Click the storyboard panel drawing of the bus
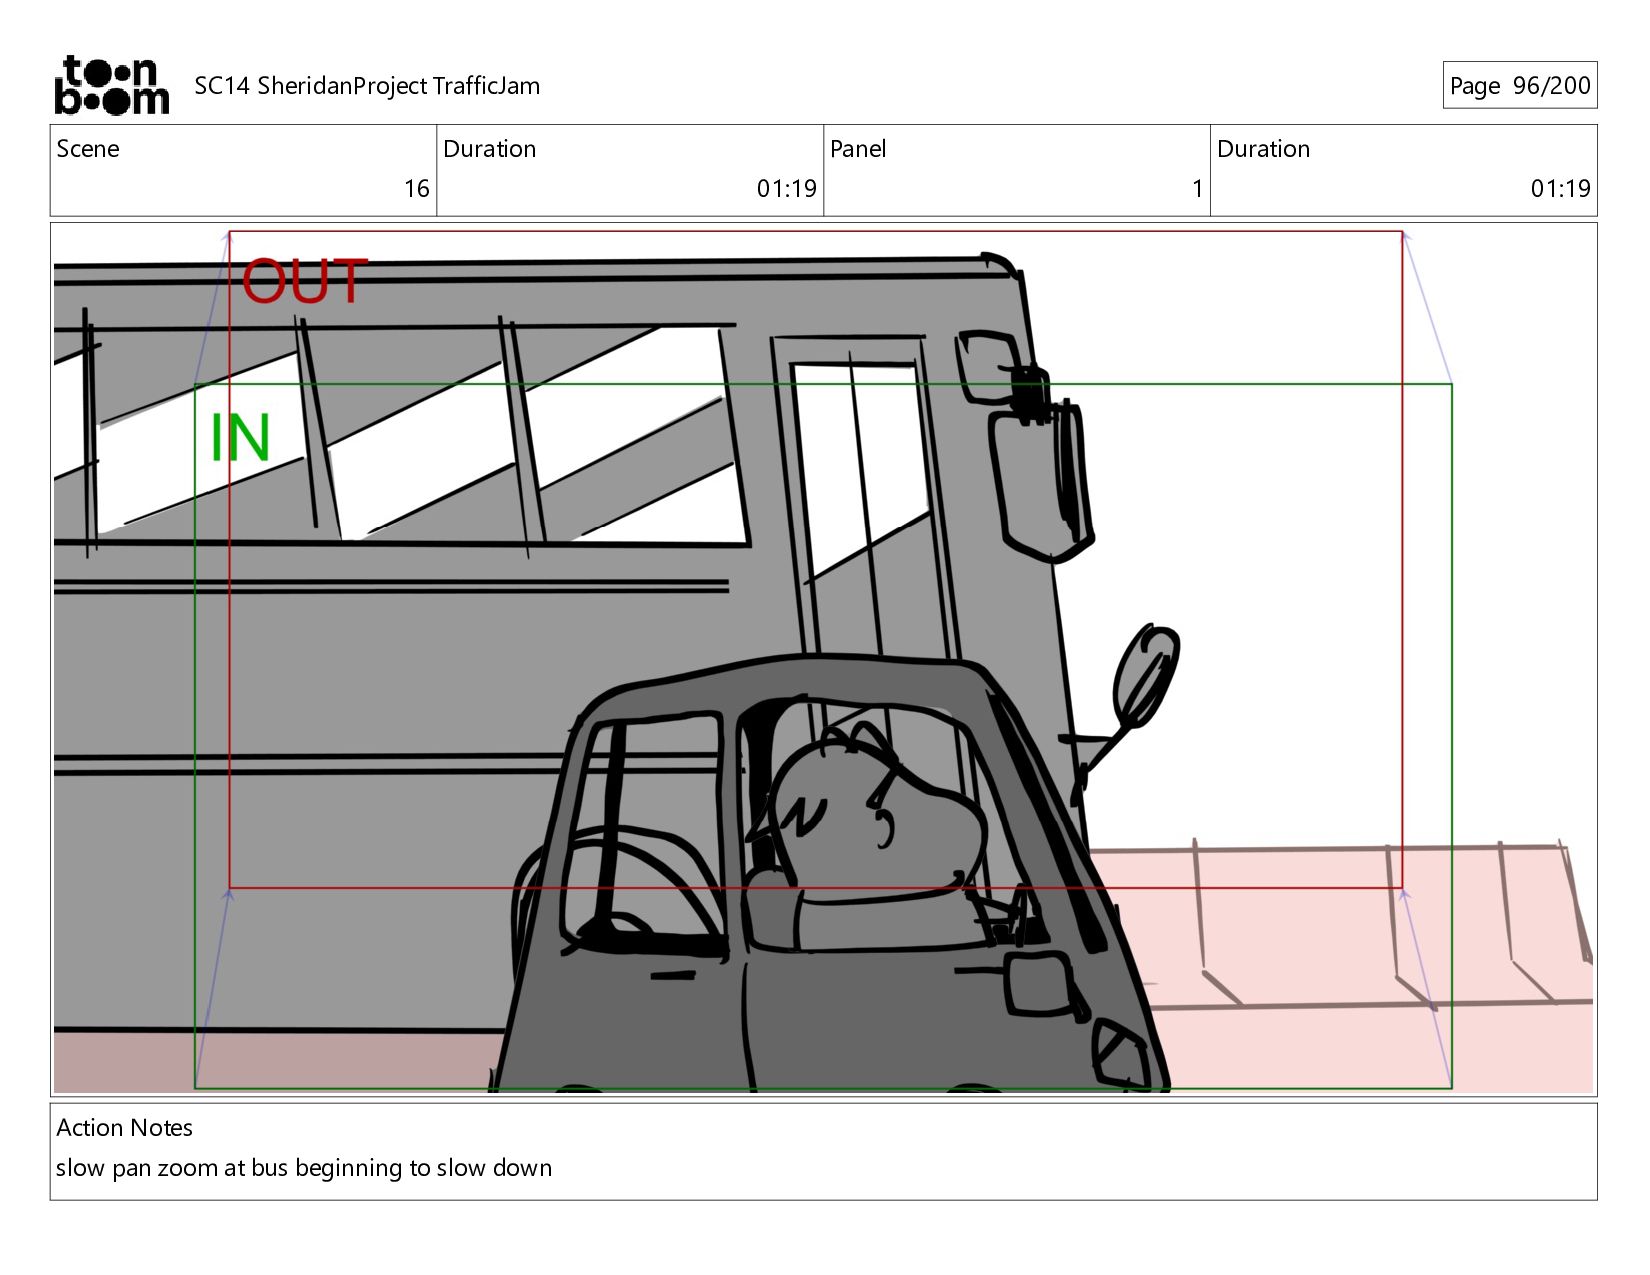This screenshot has height=1275, width=1650. click(823, 659)
